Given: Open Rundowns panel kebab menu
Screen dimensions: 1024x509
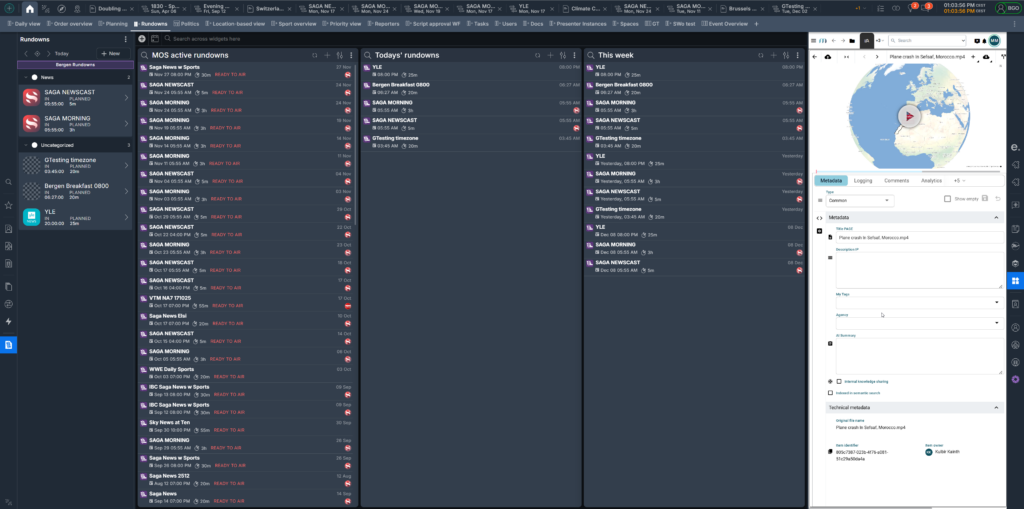Looking at the screenshot, I should (126, 39).
